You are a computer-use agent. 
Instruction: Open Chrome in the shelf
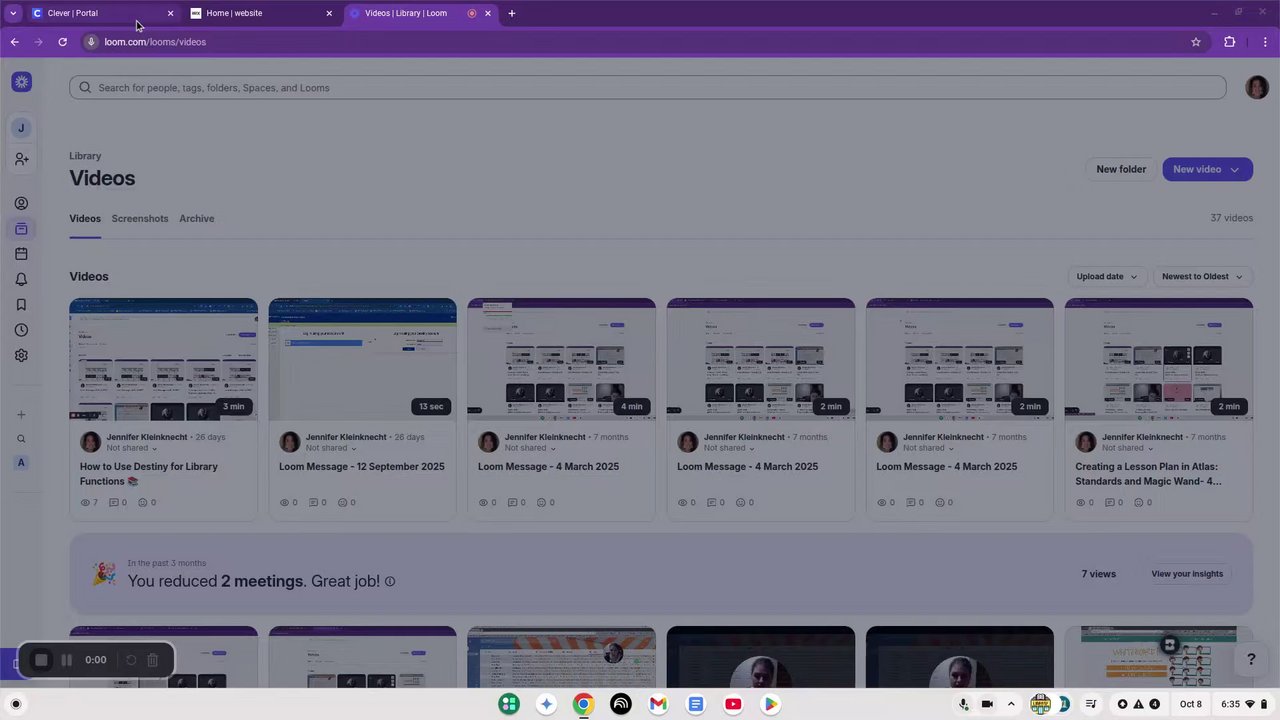tap(583, 704)
